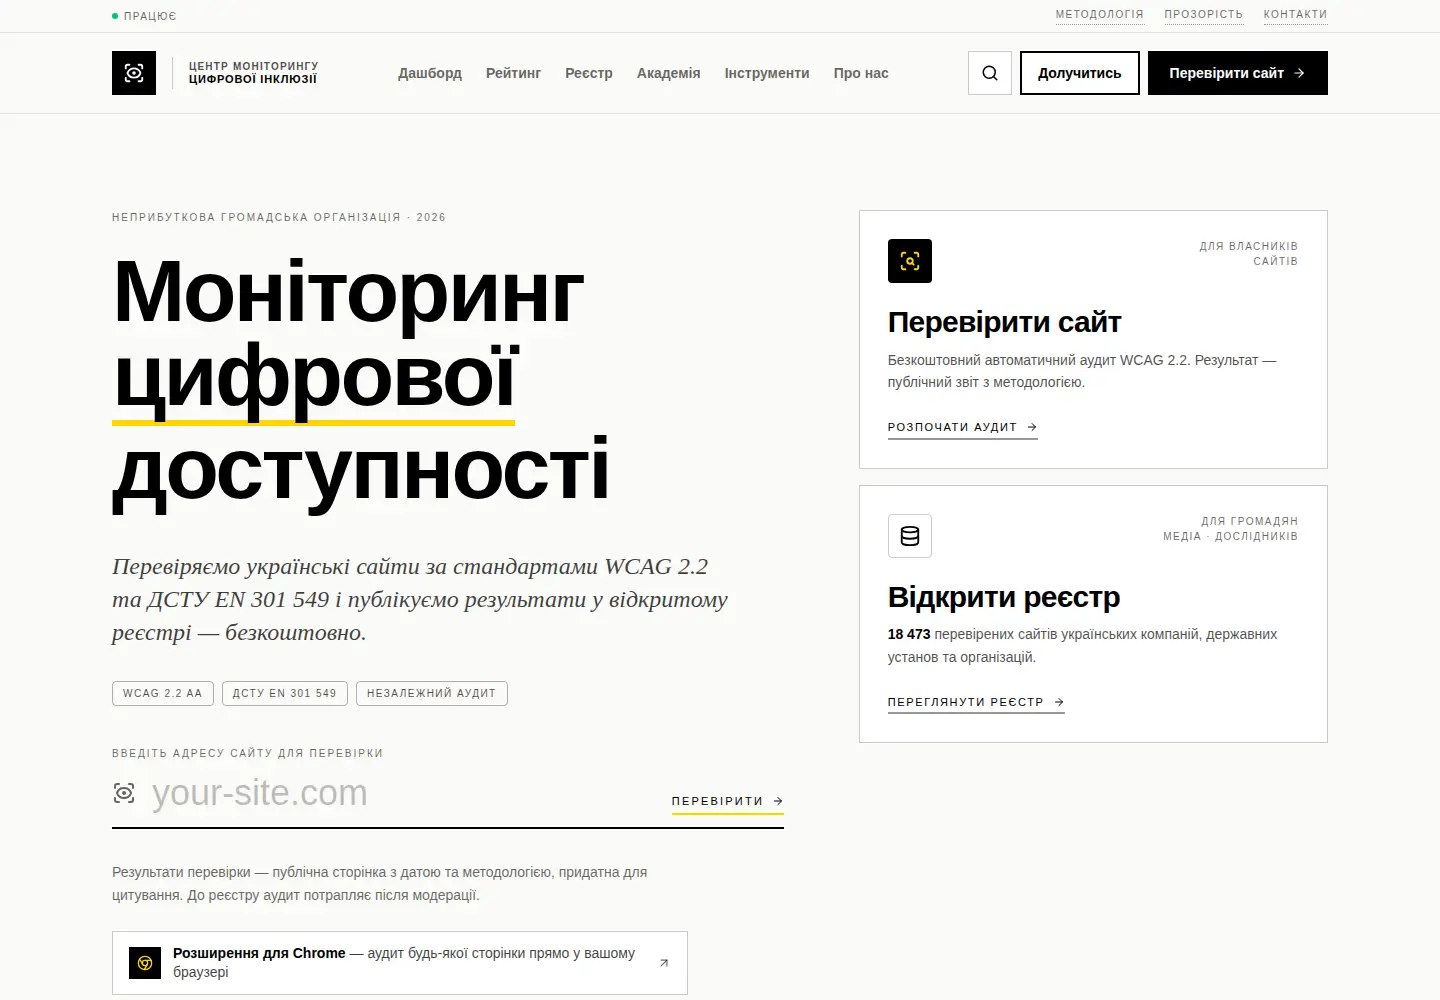Click the 'Незалежний аудит' tag

point(432,693)
